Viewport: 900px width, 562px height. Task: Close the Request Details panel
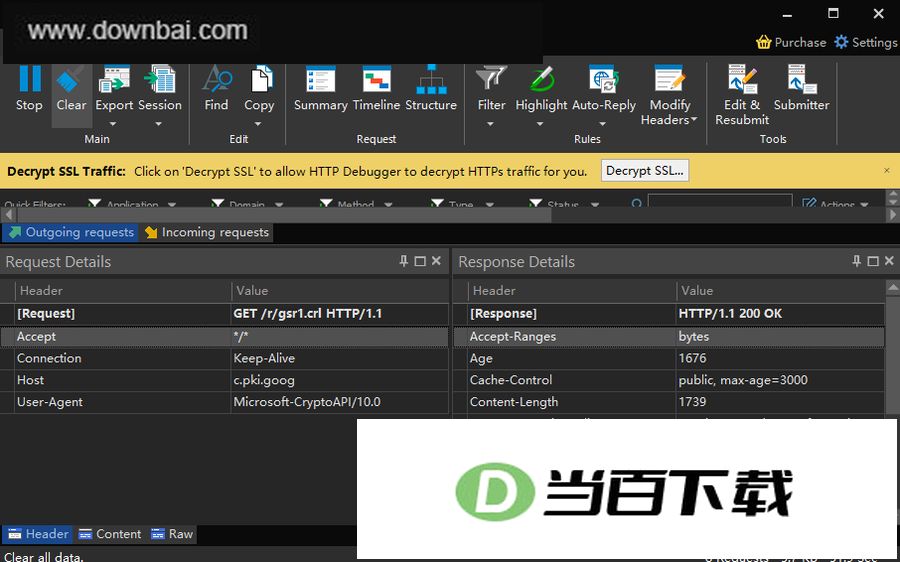pos(436,261)
